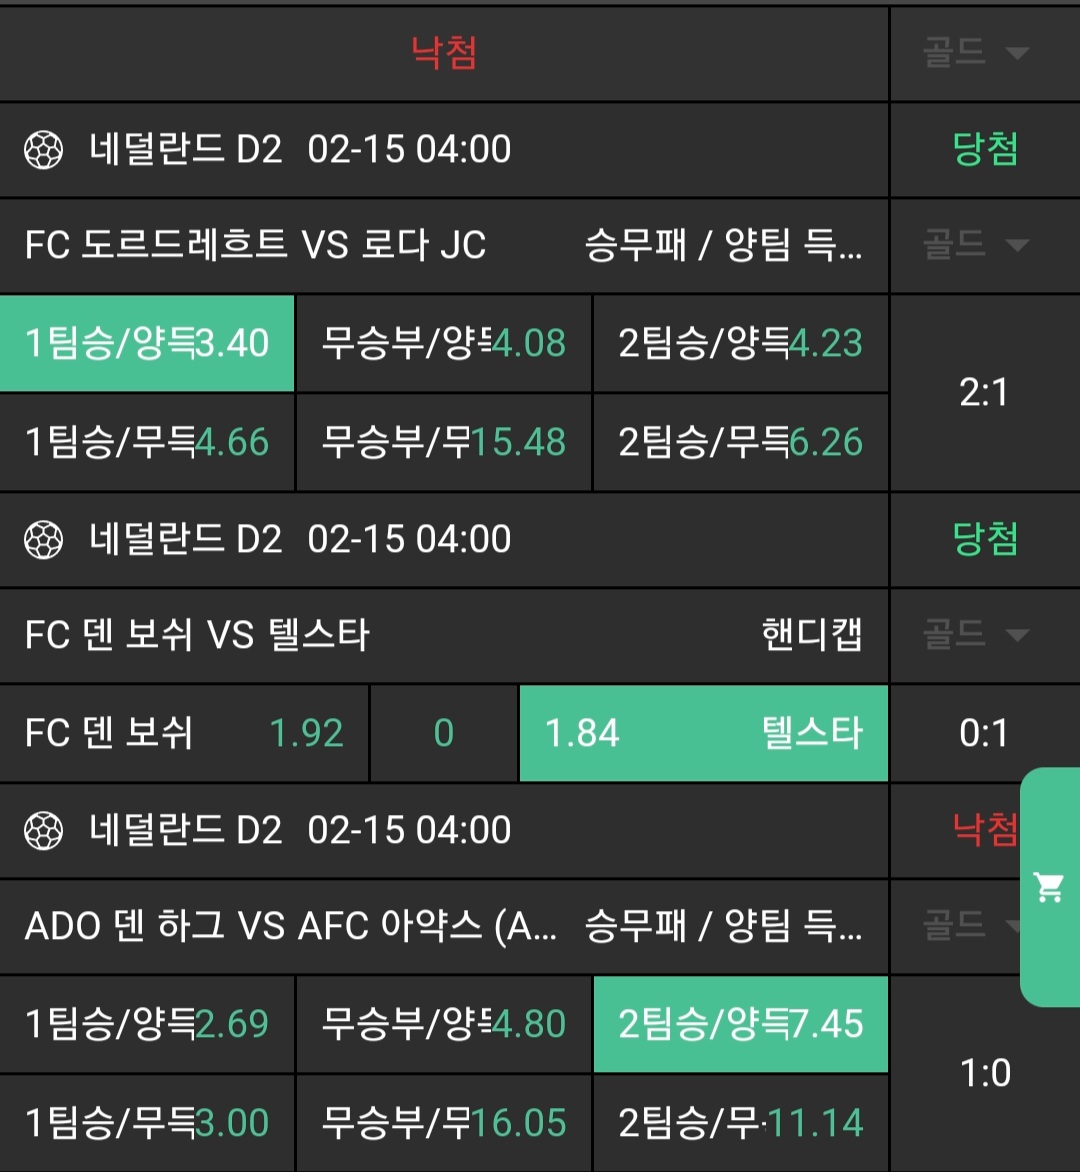
Task: Click the FC 도르드레흐트 VS 로다 JC title
Action: [x=256, y=245]
